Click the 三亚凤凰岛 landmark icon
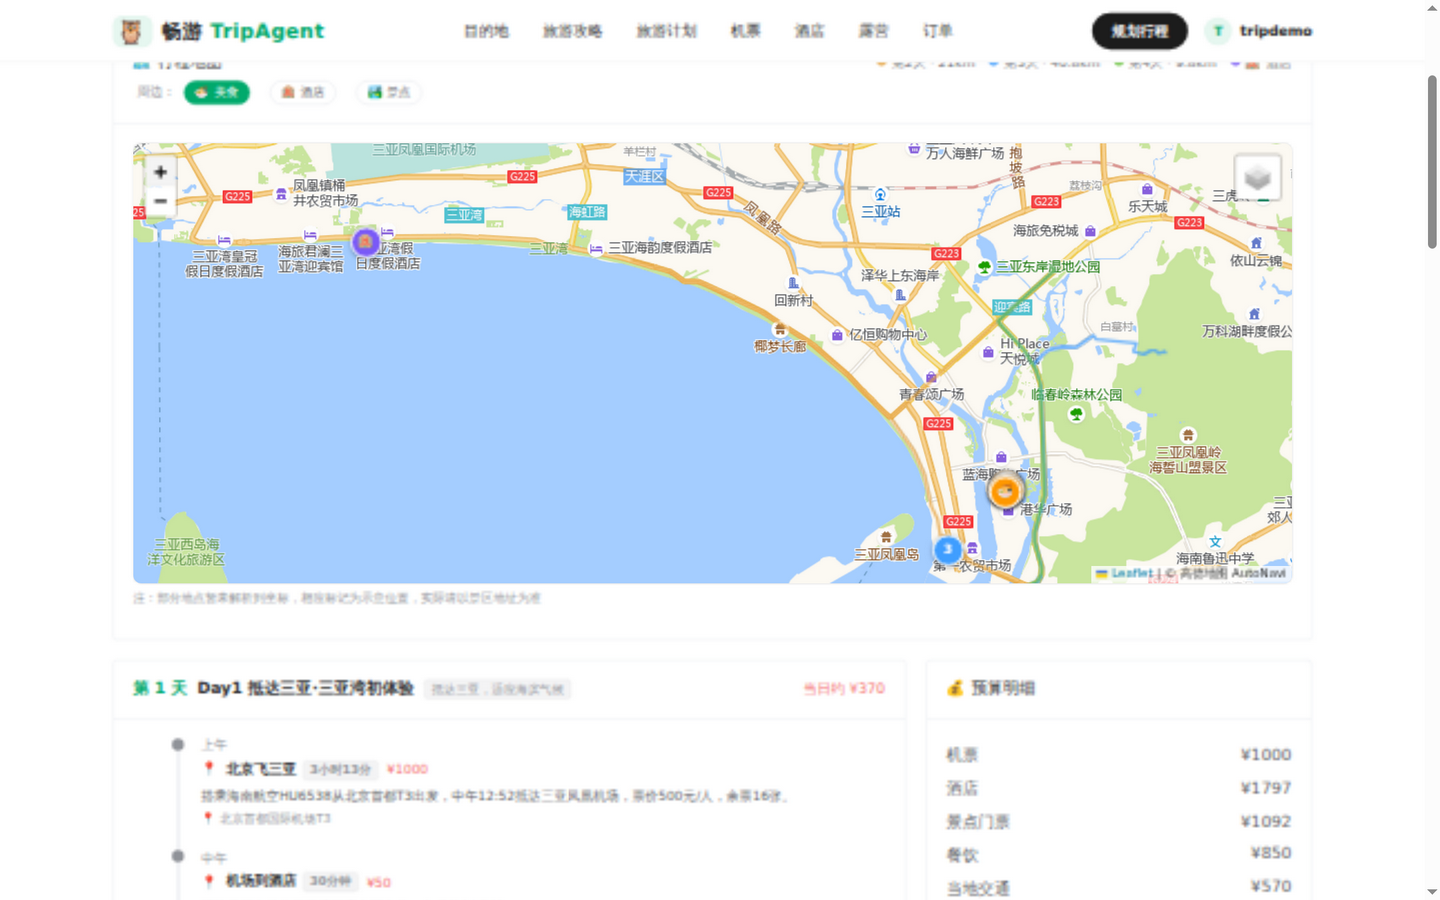 pyautogui.click(x=886, y=537)
